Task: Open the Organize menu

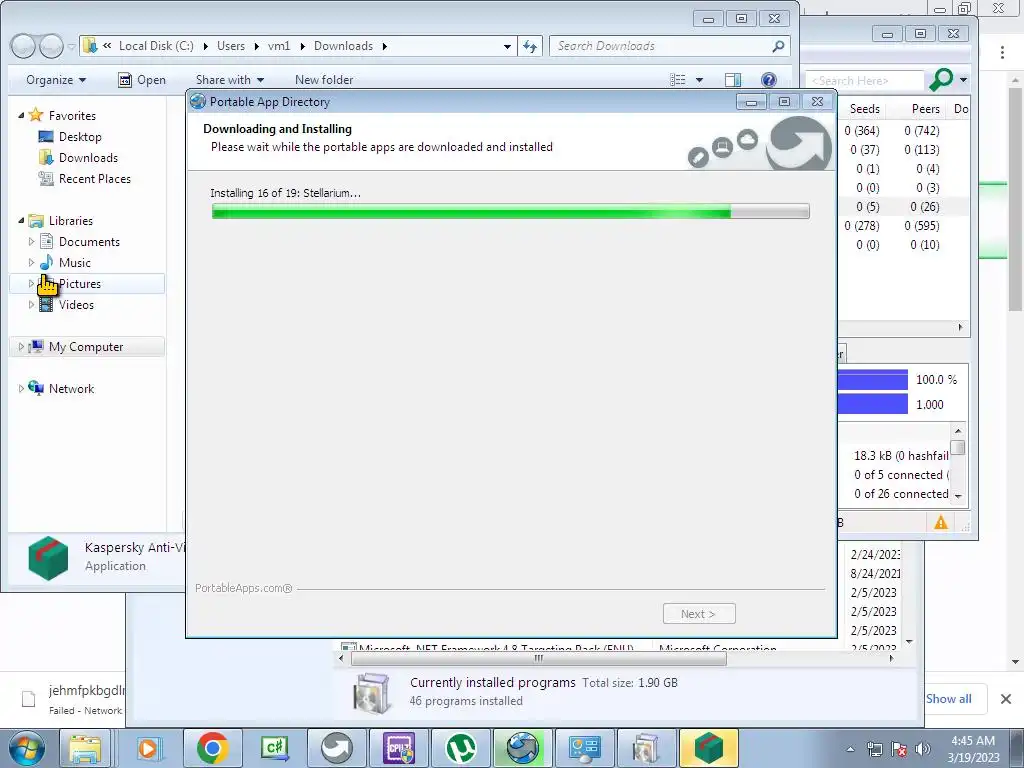Action: coord(56,80)
